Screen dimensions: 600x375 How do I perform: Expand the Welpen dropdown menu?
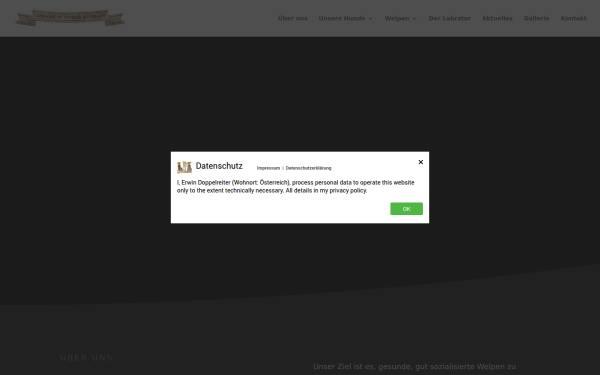click(x=401, y=18)
